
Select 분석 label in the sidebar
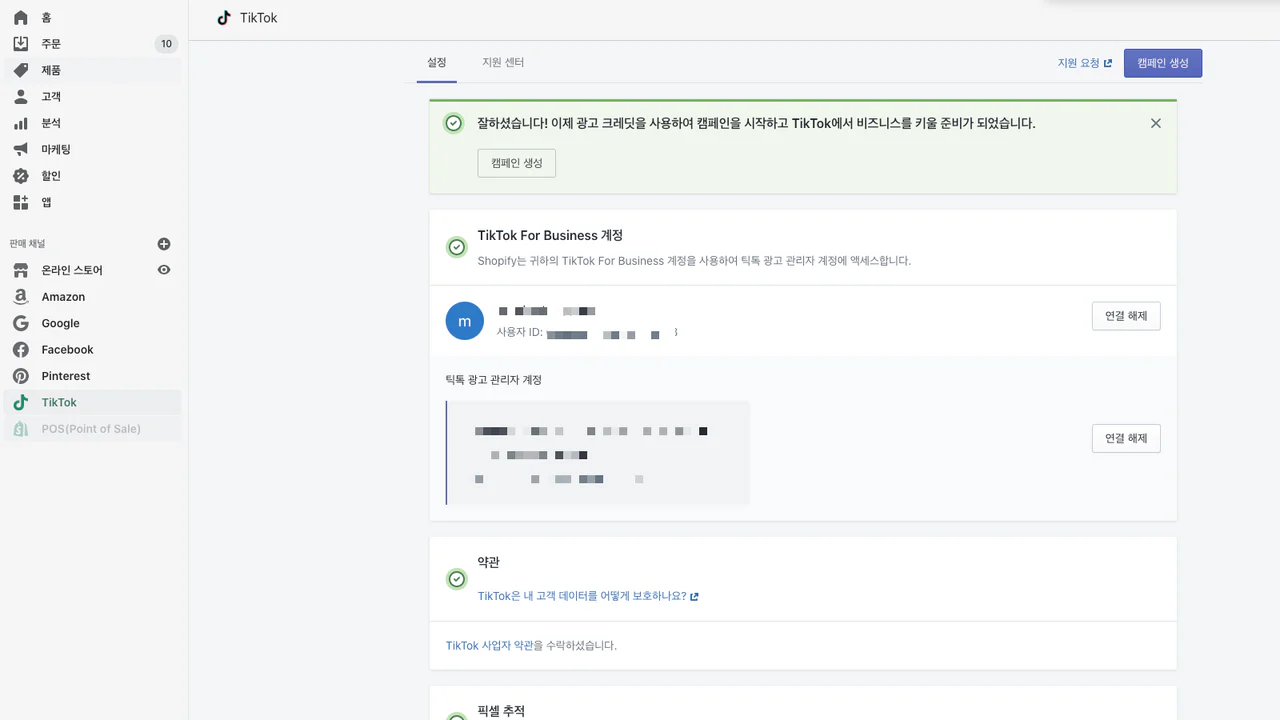[x=51, y=123]
